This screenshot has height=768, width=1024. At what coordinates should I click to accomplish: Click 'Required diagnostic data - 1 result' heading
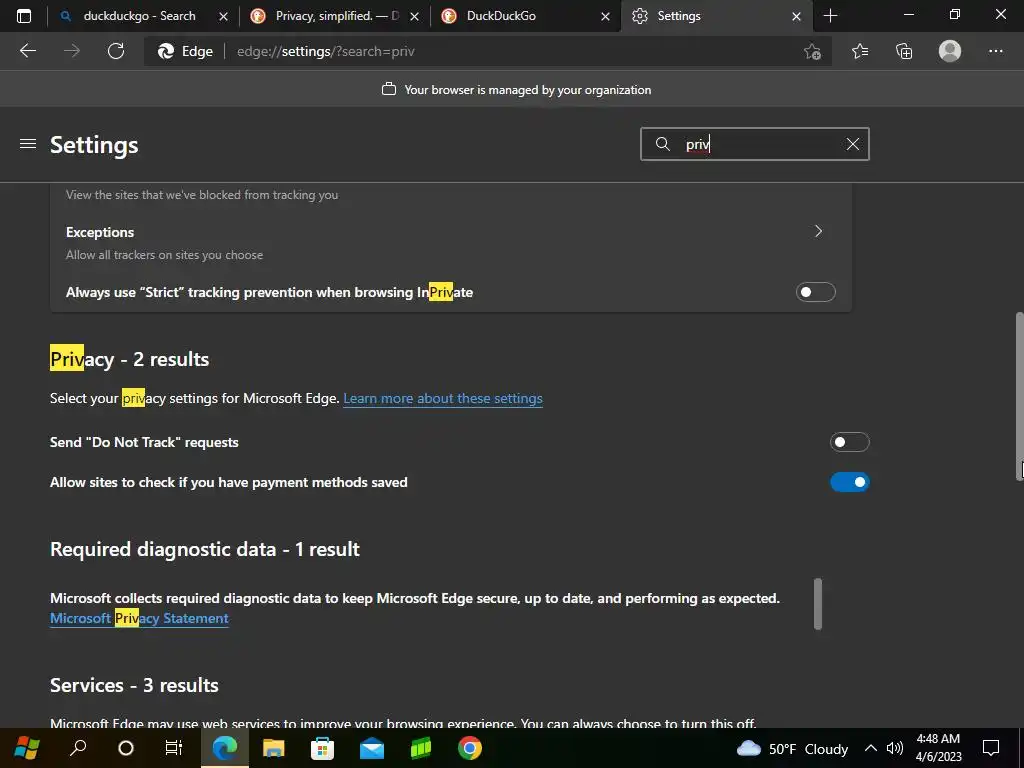204,549
